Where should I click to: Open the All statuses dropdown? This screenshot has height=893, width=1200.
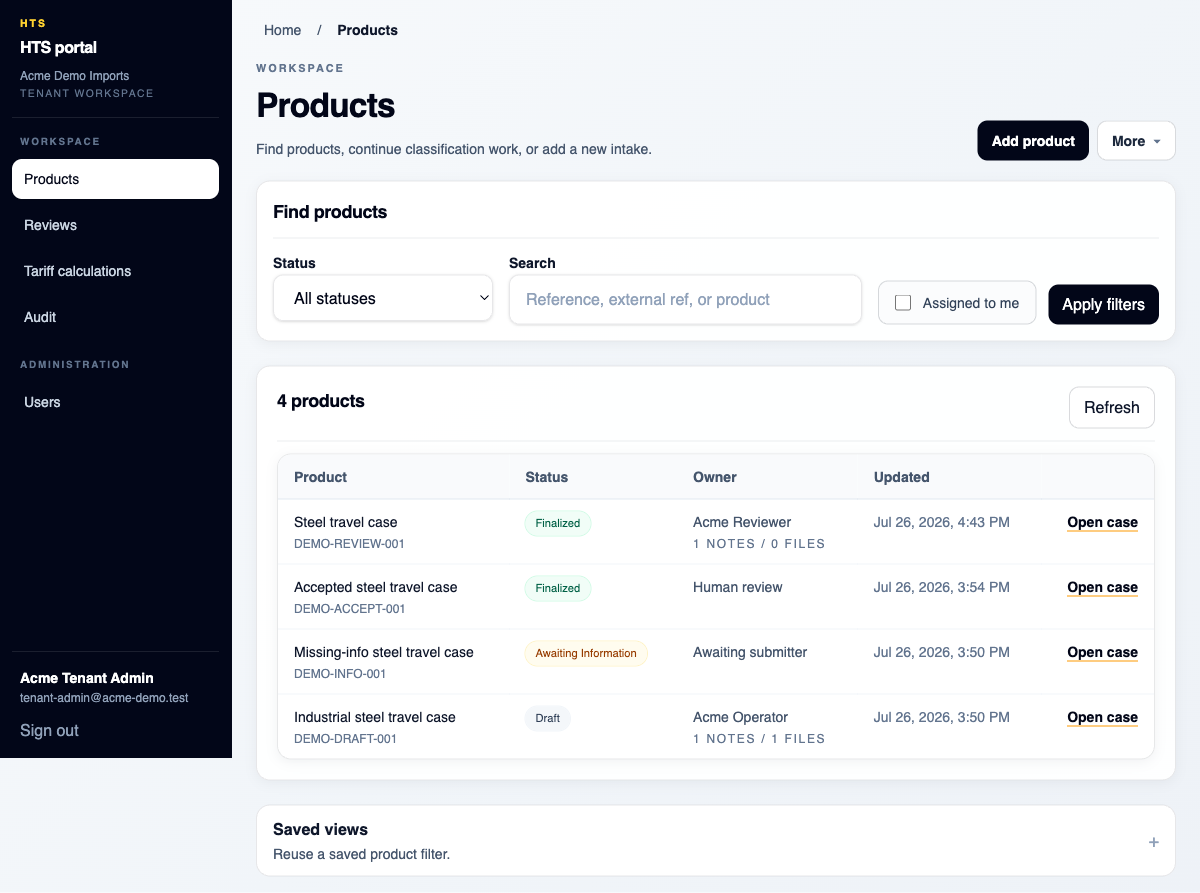383,298
